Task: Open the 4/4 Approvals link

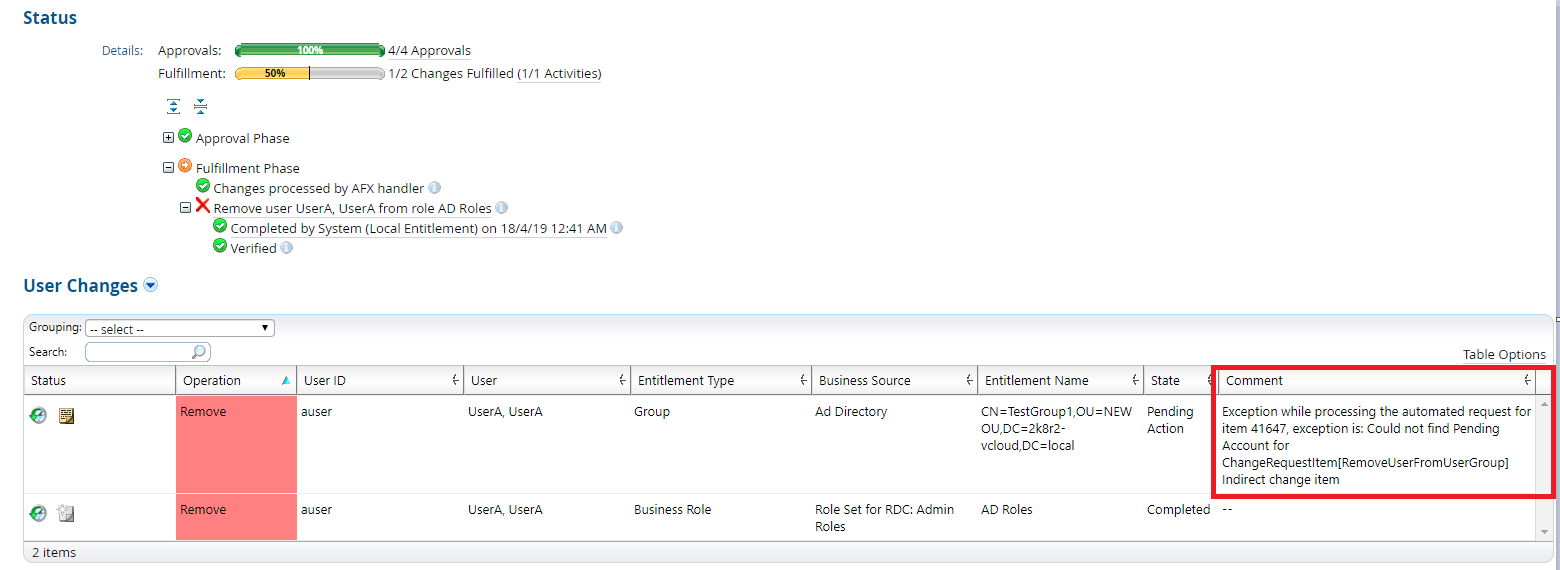Action: (429, 51)
